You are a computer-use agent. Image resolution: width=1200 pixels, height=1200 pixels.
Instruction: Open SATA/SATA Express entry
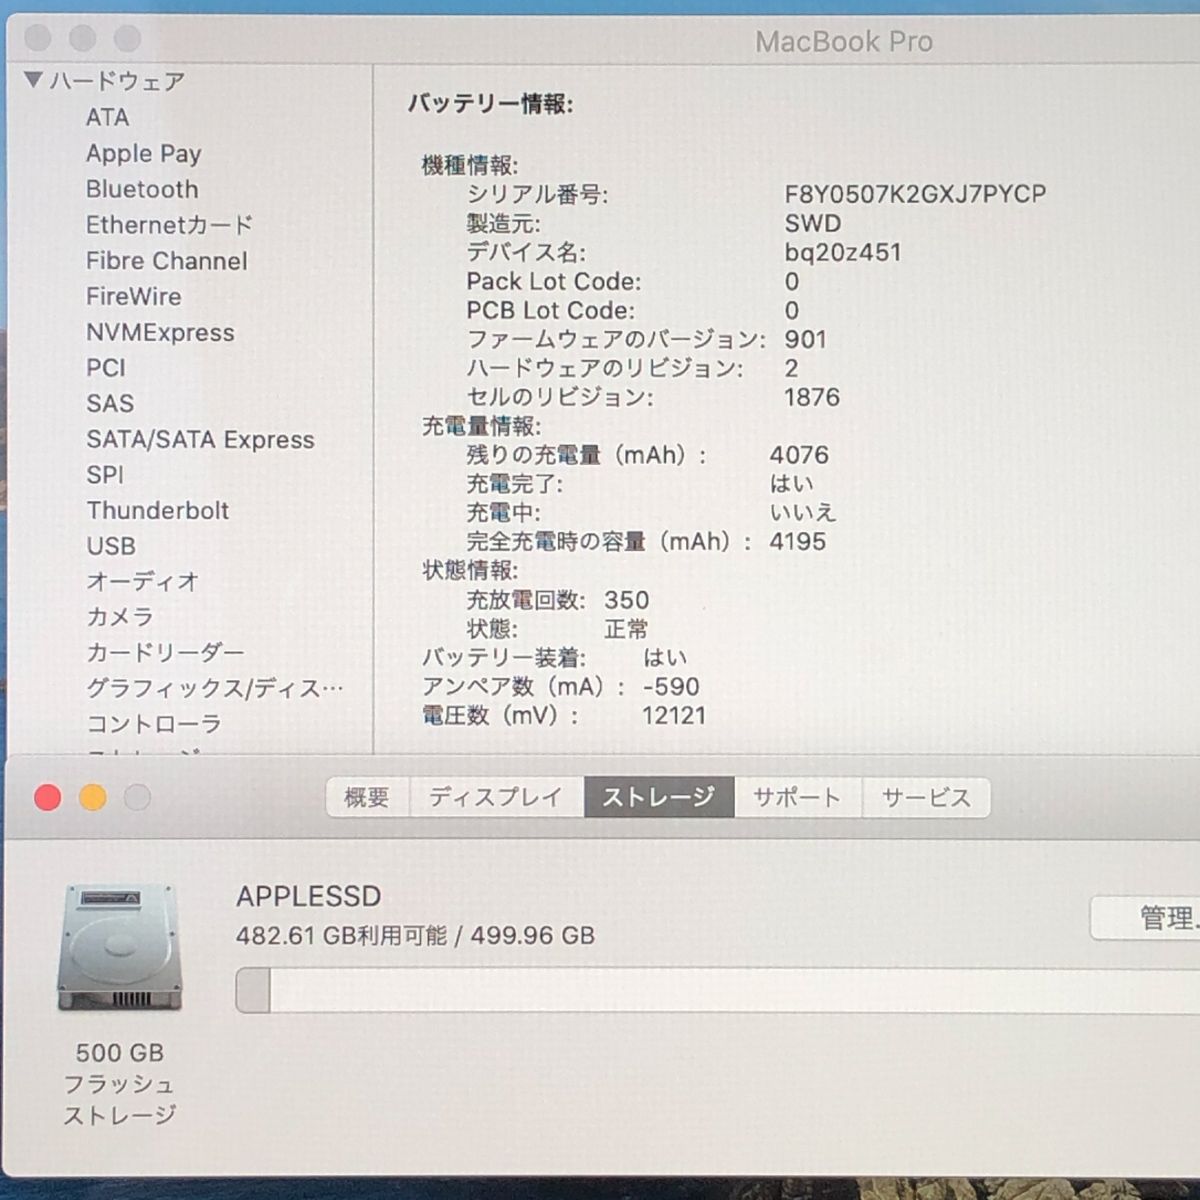pos(200,440)
